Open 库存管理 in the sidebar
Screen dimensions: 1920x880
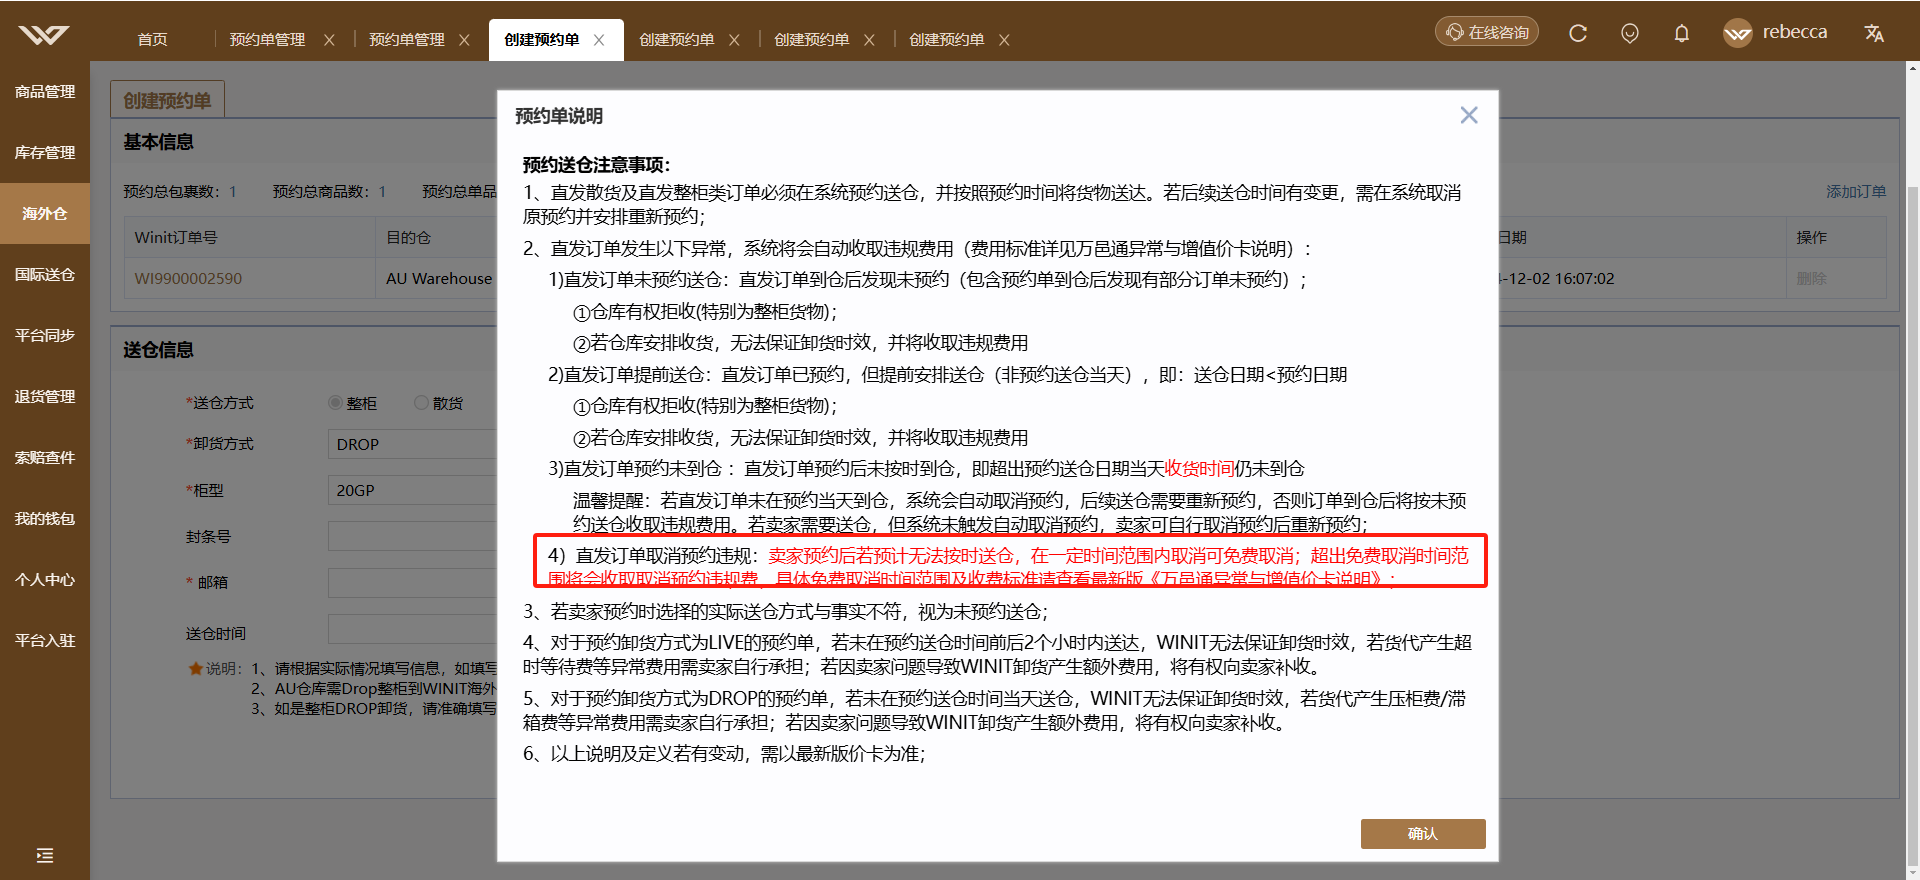tap(45, 152)
